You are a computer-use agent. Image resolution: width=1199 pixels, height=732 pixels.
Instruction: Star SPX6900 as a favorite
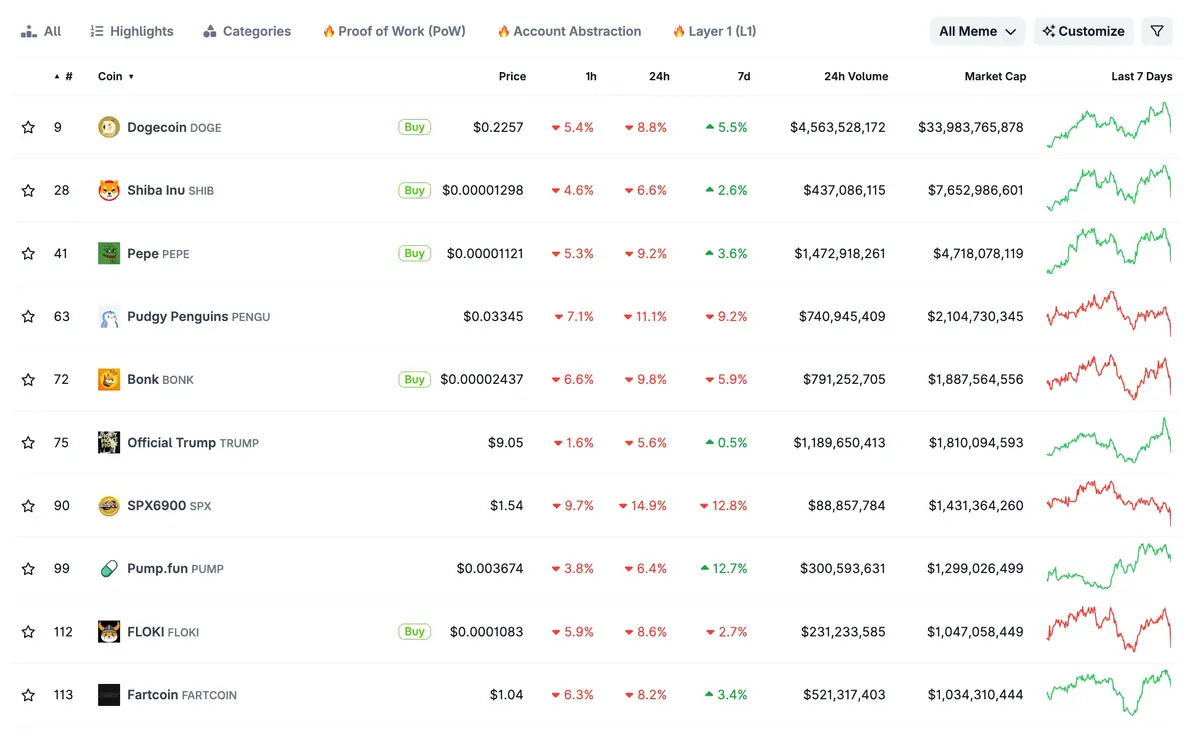(28, 505)
